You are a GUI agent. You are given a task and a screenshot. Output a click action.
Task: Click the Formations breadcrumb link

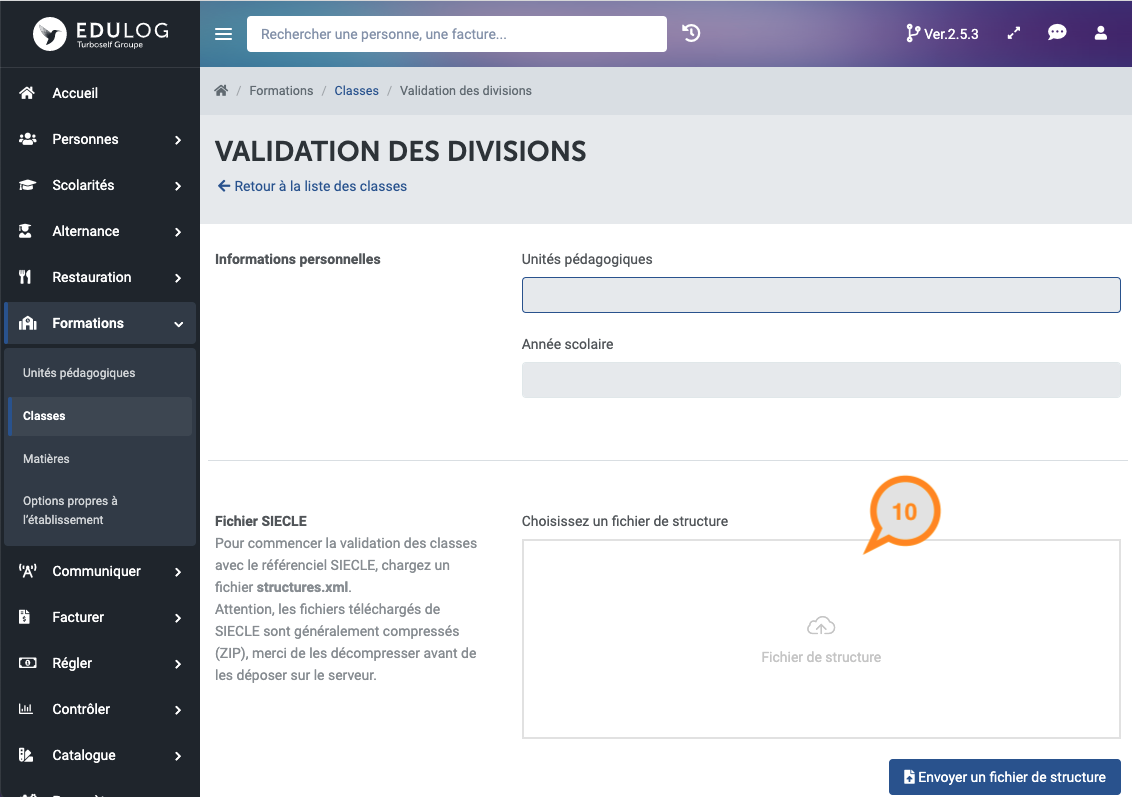281,90
